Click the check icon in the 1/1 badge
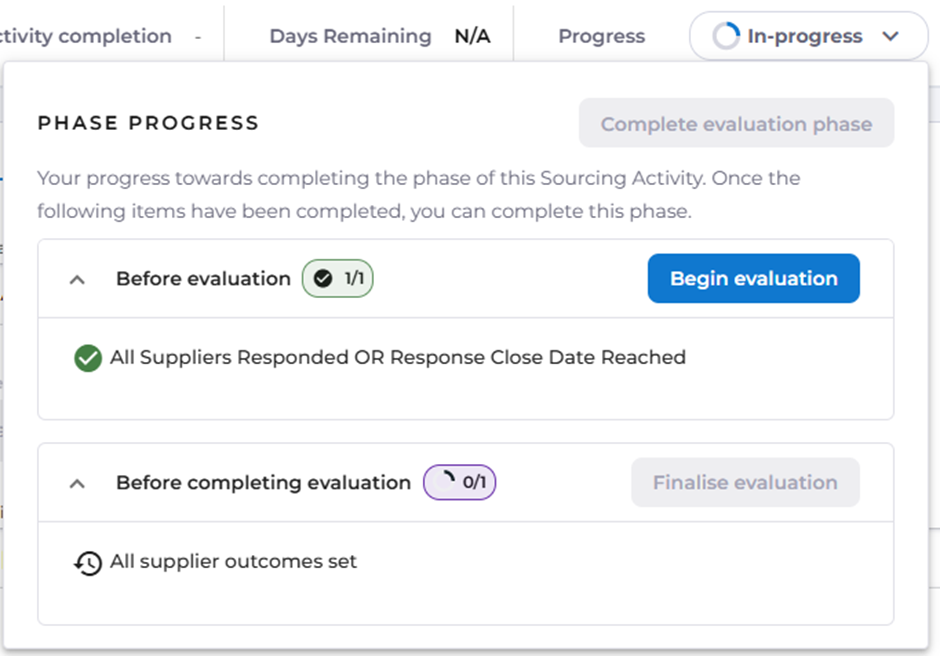This screenshot has height=656, width=940. [323, 279]
